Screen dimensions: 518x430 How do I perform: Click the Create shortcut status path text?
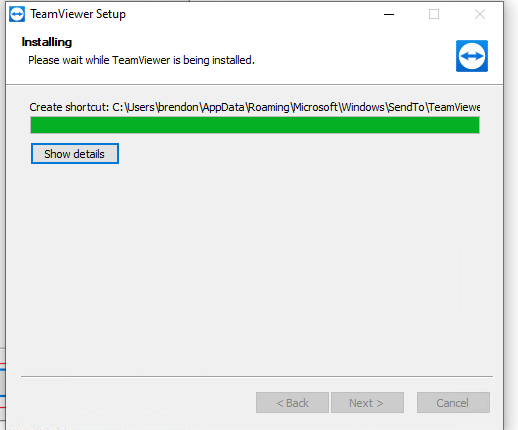(x=255, y=107)
